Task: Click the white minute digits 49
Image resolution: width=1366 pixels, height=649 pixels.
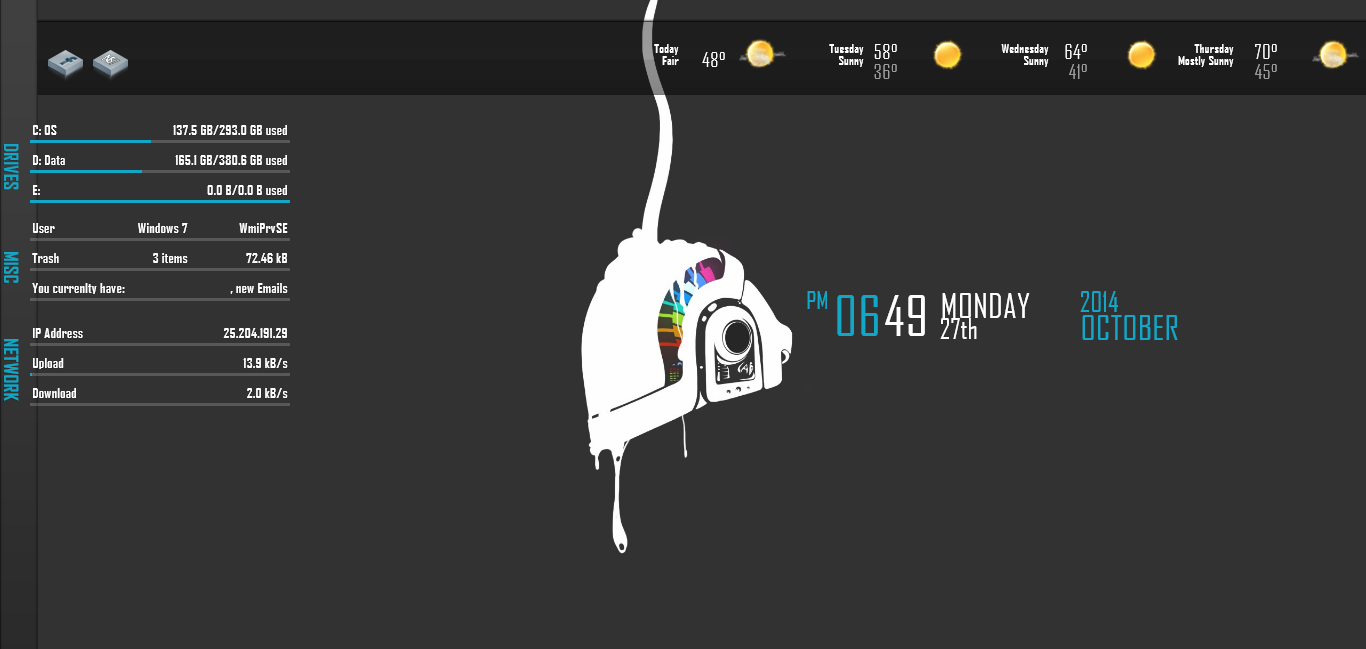Action: tap(906, 316)
